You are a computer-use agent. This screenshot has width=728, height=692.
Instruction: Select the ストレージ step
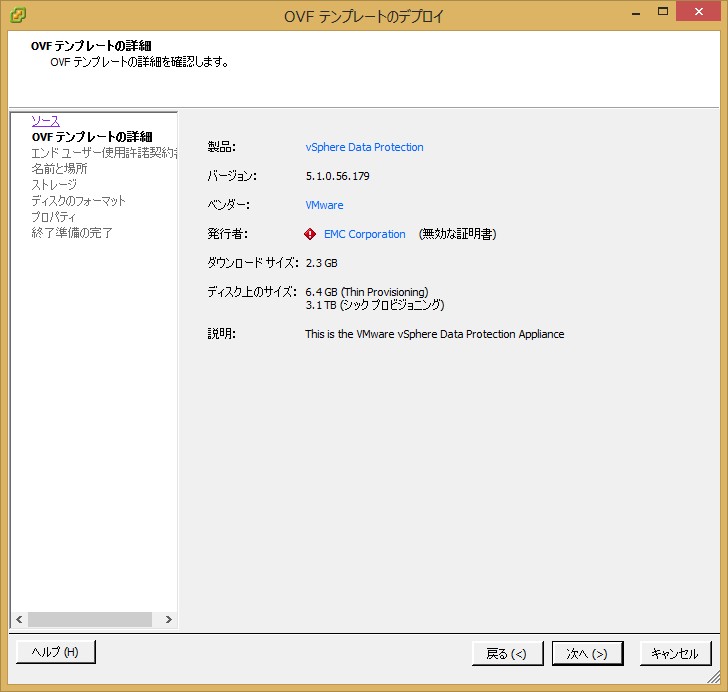(x=54, y=185)
